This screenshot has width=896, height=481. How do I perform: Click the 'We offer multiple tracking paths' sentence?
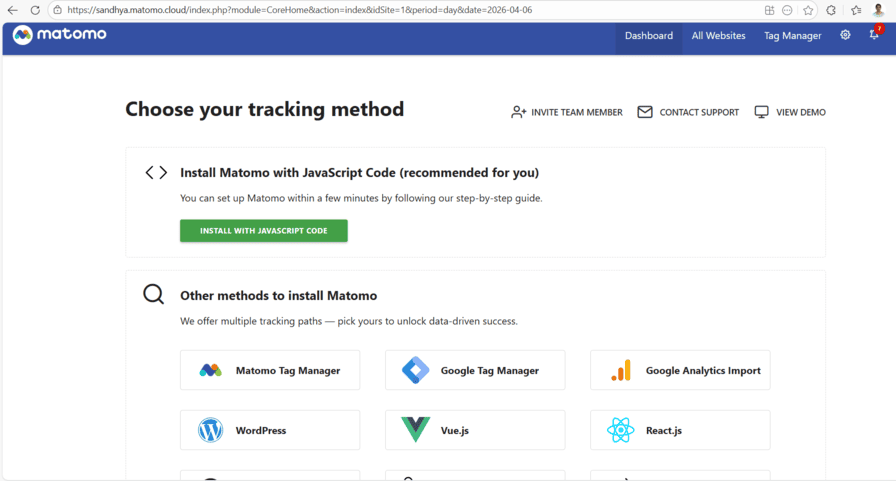coord(349,321)
